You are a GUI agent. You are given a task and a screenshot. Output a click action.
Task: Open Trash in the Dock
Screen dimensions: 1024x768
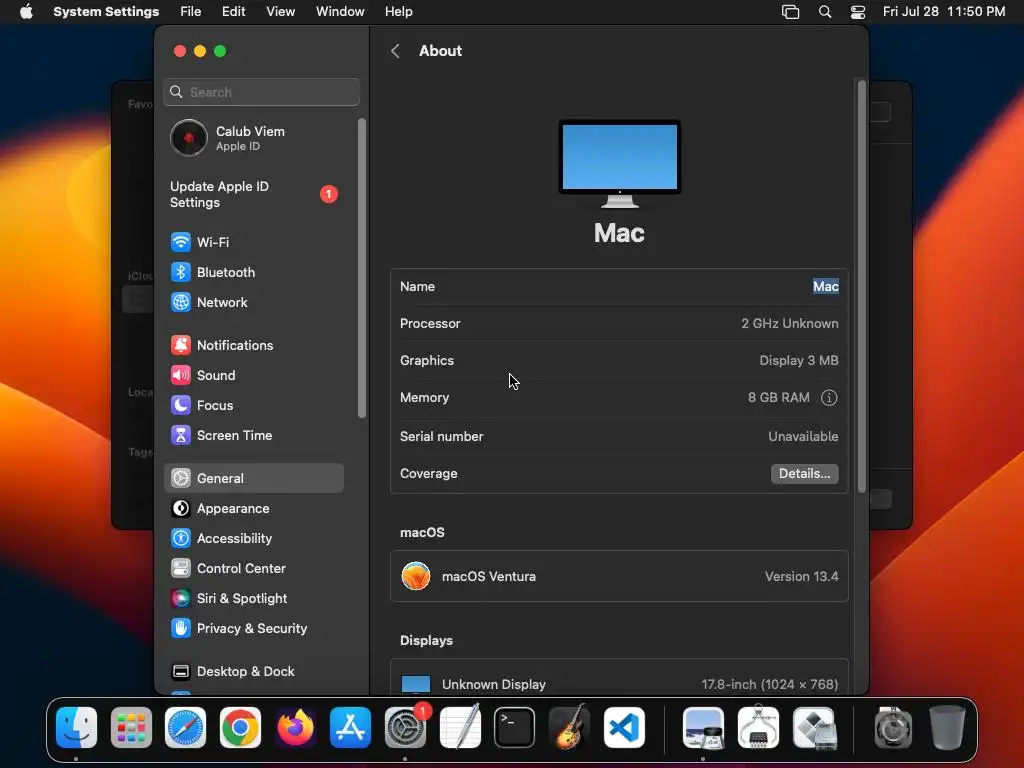click(x=947, y=727)
